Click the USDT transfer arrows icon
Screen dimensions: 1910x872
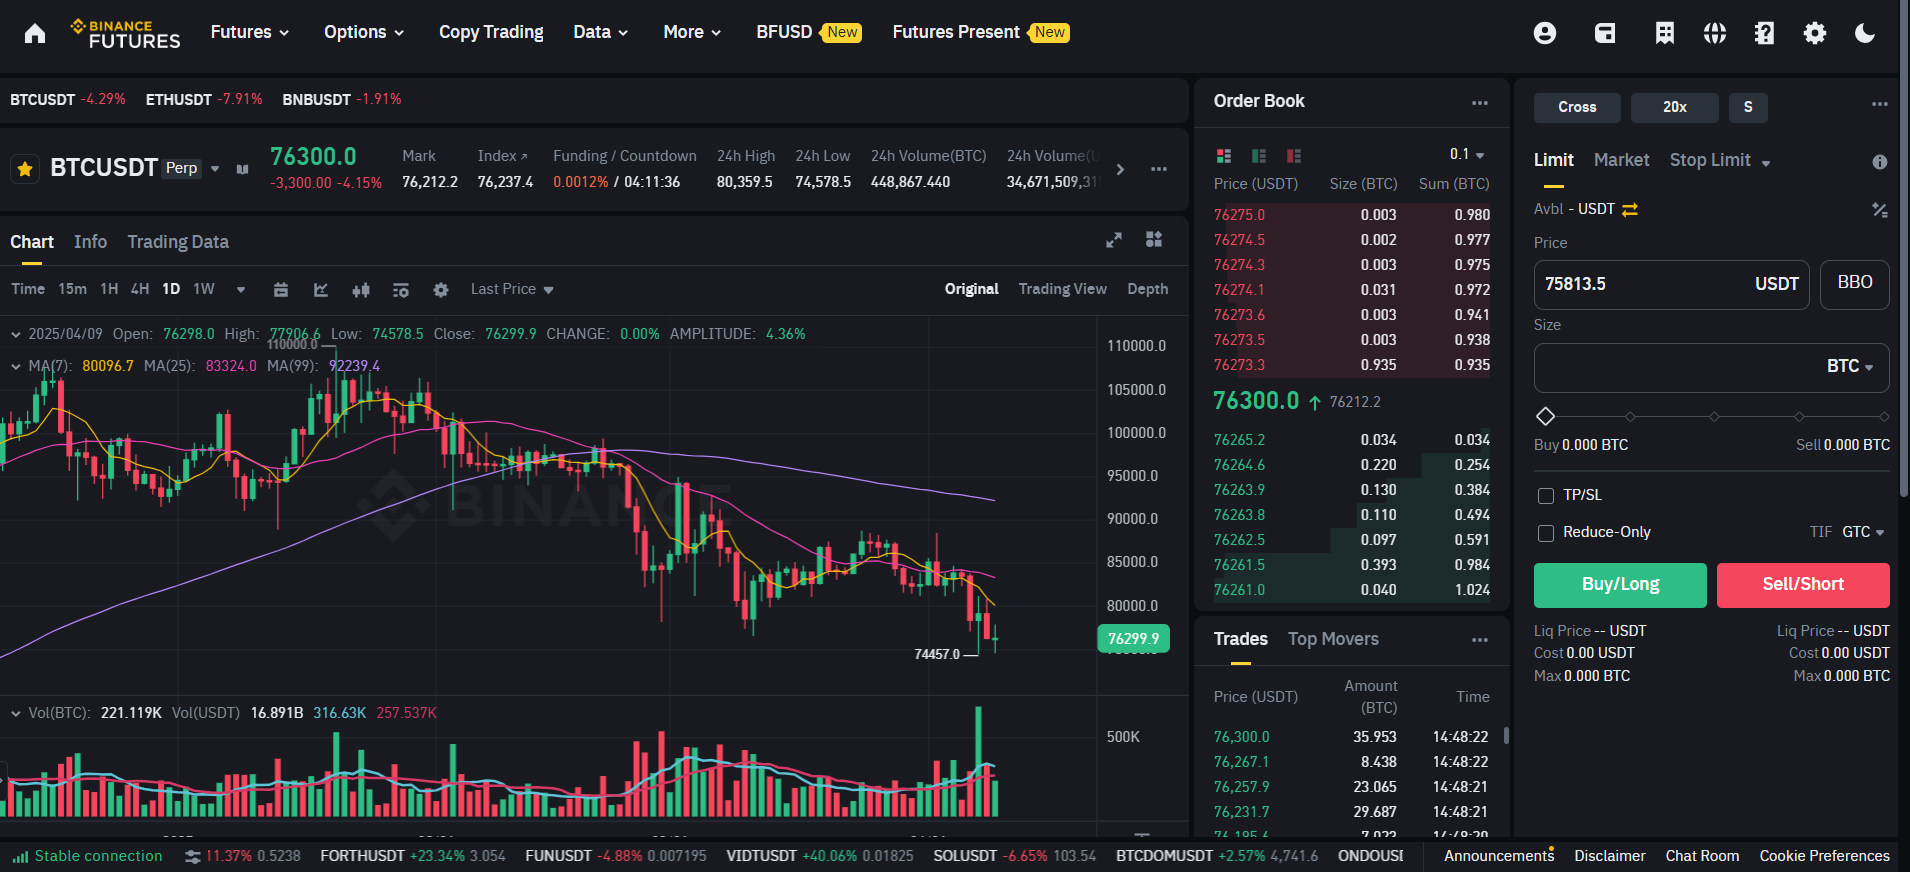click(x=1630, y=210)
